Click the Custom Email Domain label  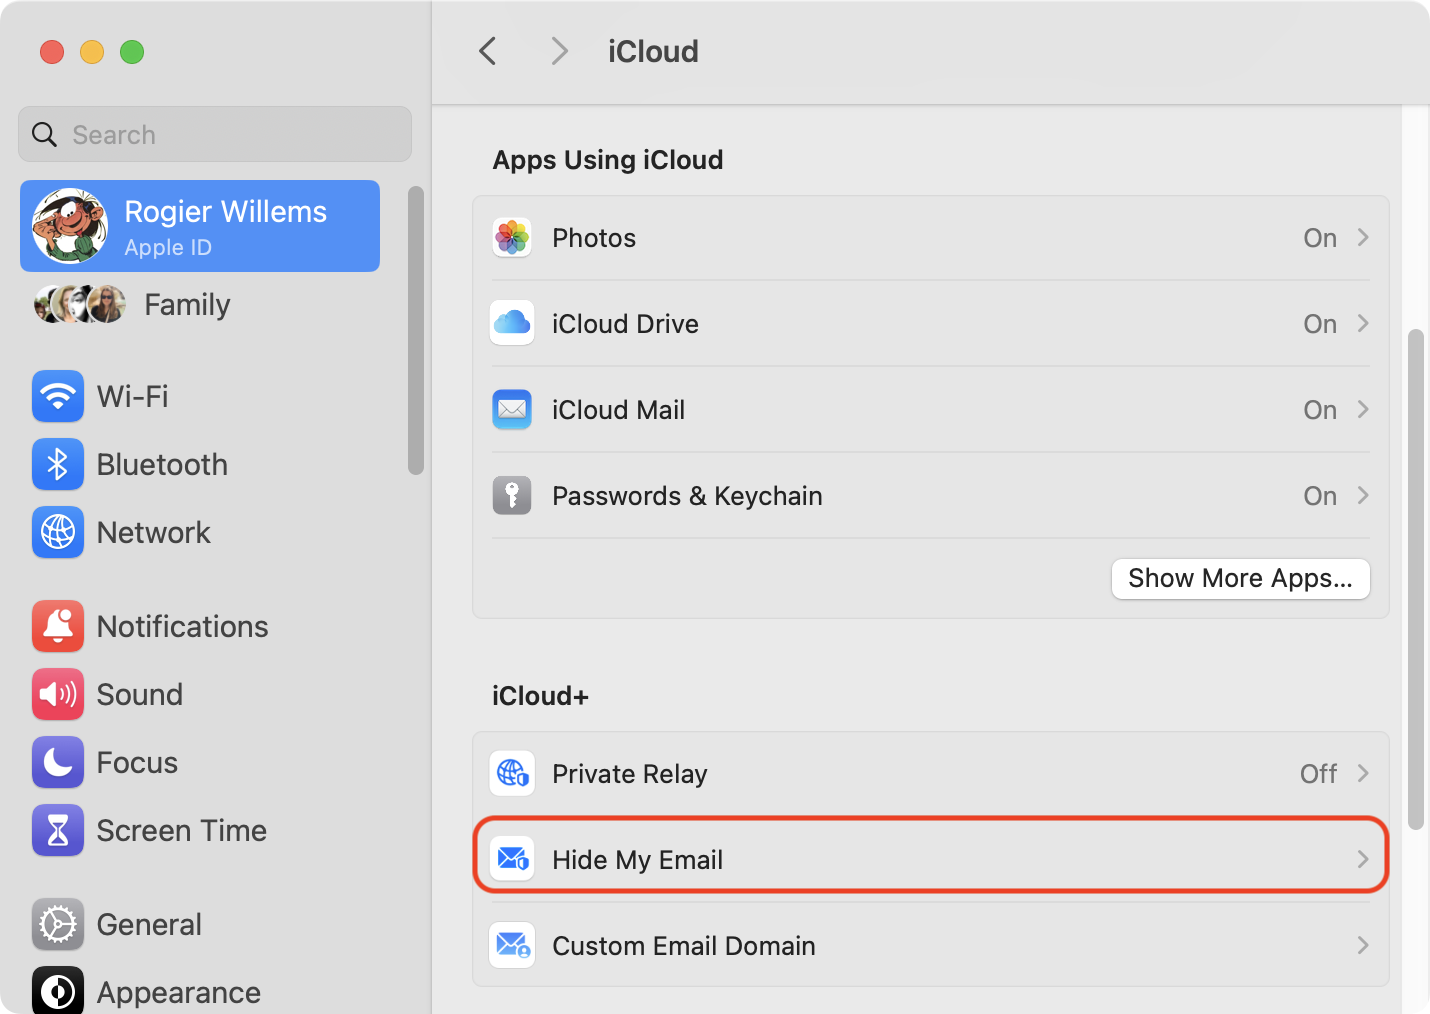(684, 946)
